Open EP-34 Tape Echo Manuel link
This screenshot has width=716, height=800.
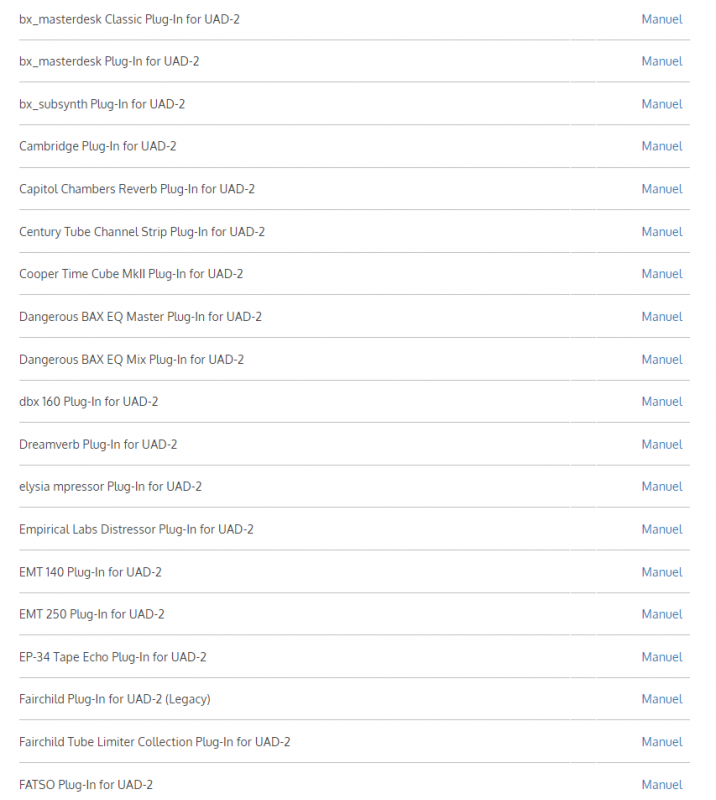coord(662,657)
